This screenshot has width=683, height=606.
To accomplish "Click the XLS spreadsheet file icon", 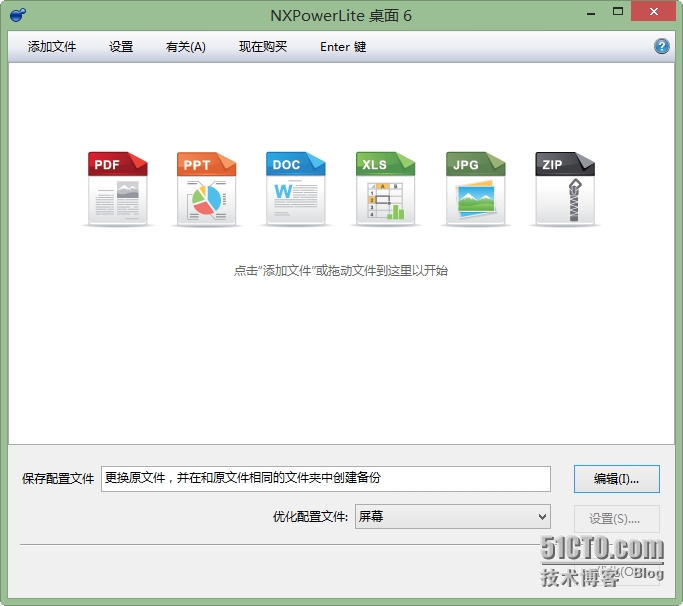I will (385, 188).
